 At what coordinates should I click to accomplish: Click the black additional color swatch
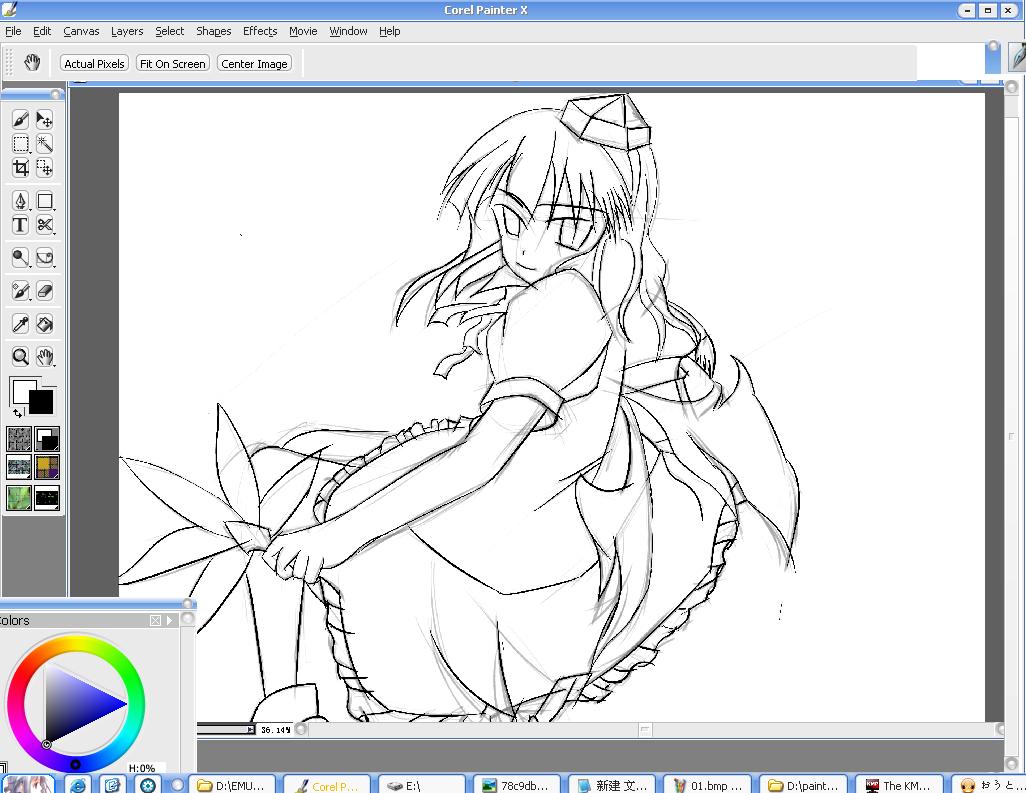(41, 402)
